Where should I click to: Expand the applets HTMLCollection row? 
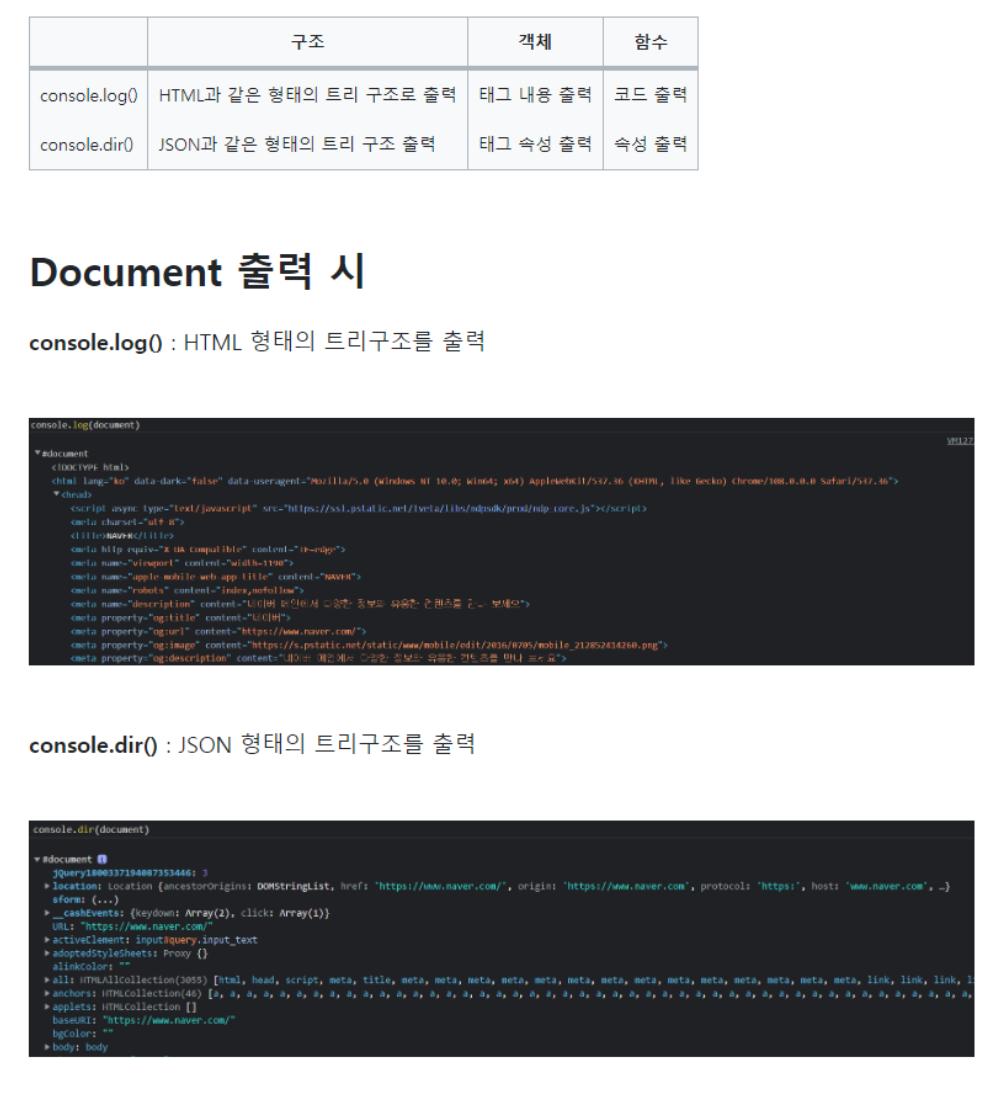tap(47, 1007)
